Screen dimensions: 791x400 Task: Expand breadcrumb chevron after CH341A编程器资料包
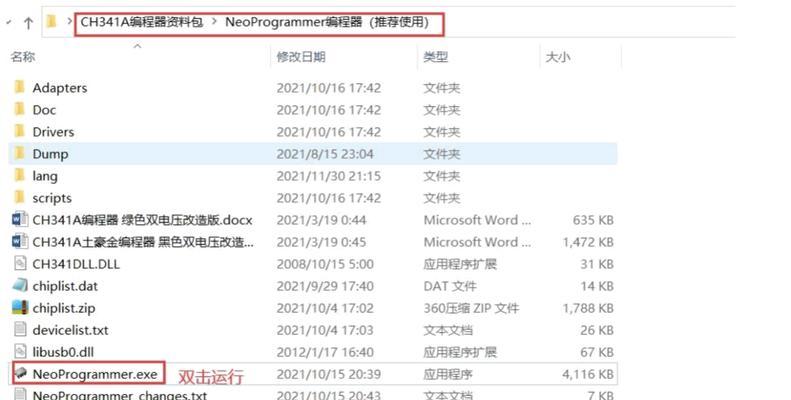[x=214, y=22]
